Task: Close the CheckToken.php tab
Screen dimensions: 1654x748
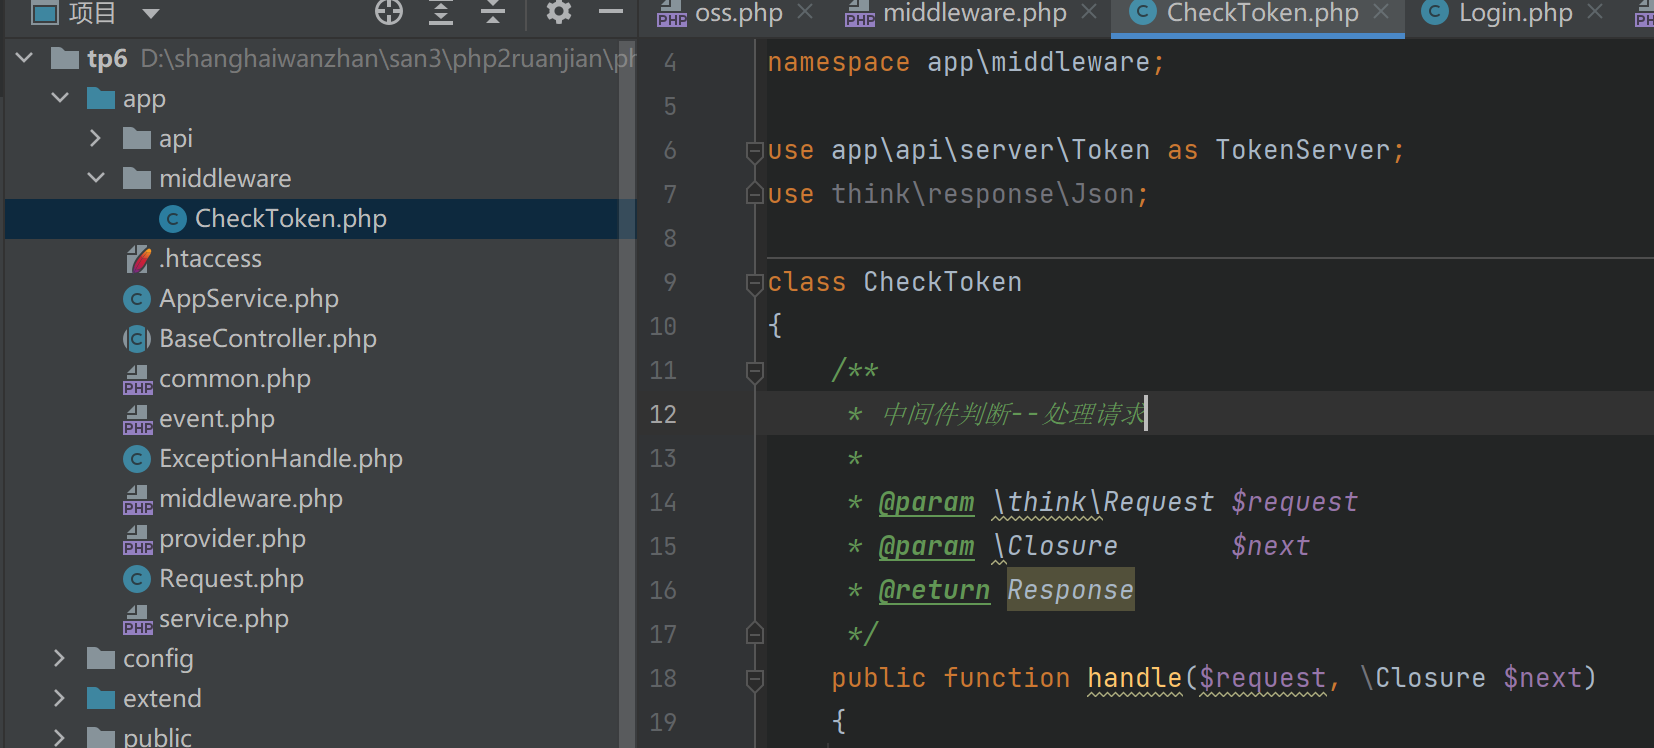Action: [1381, 12]
